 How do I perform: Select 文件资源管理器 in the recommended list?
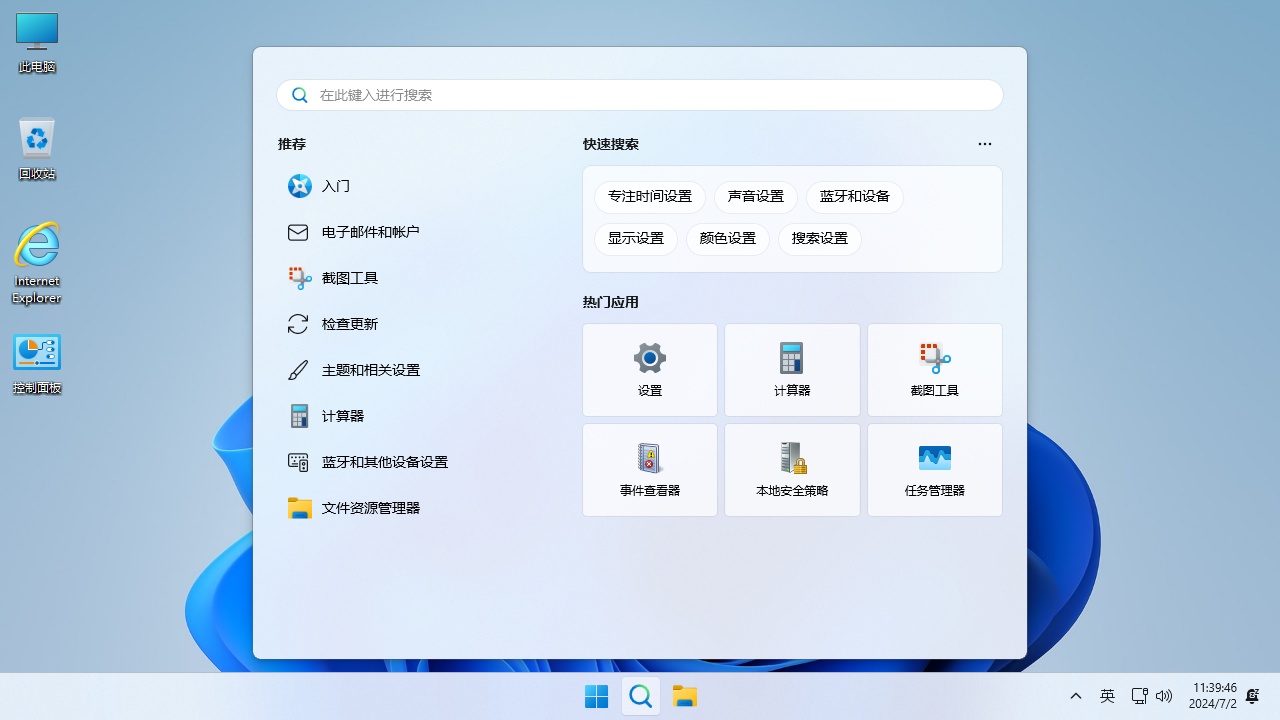point(369,507)
